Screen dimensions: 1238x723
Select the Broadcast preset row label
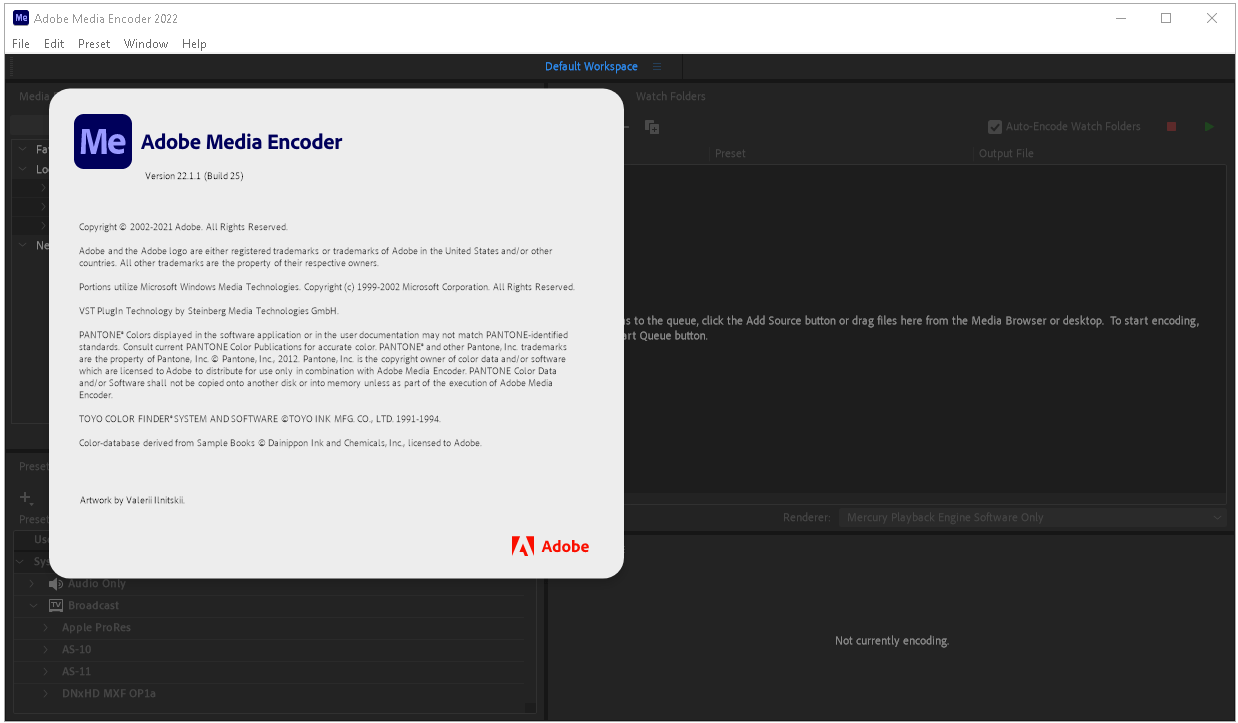[x=94, y=606]
